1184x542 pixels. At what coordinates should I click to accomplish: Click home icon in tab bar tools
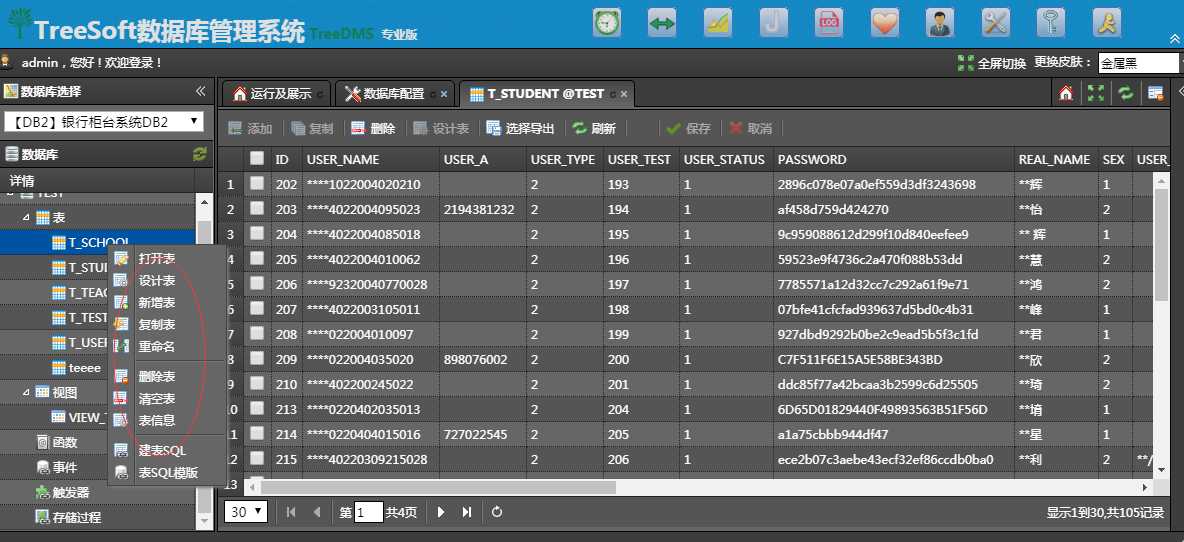[x=1066, y=93]
